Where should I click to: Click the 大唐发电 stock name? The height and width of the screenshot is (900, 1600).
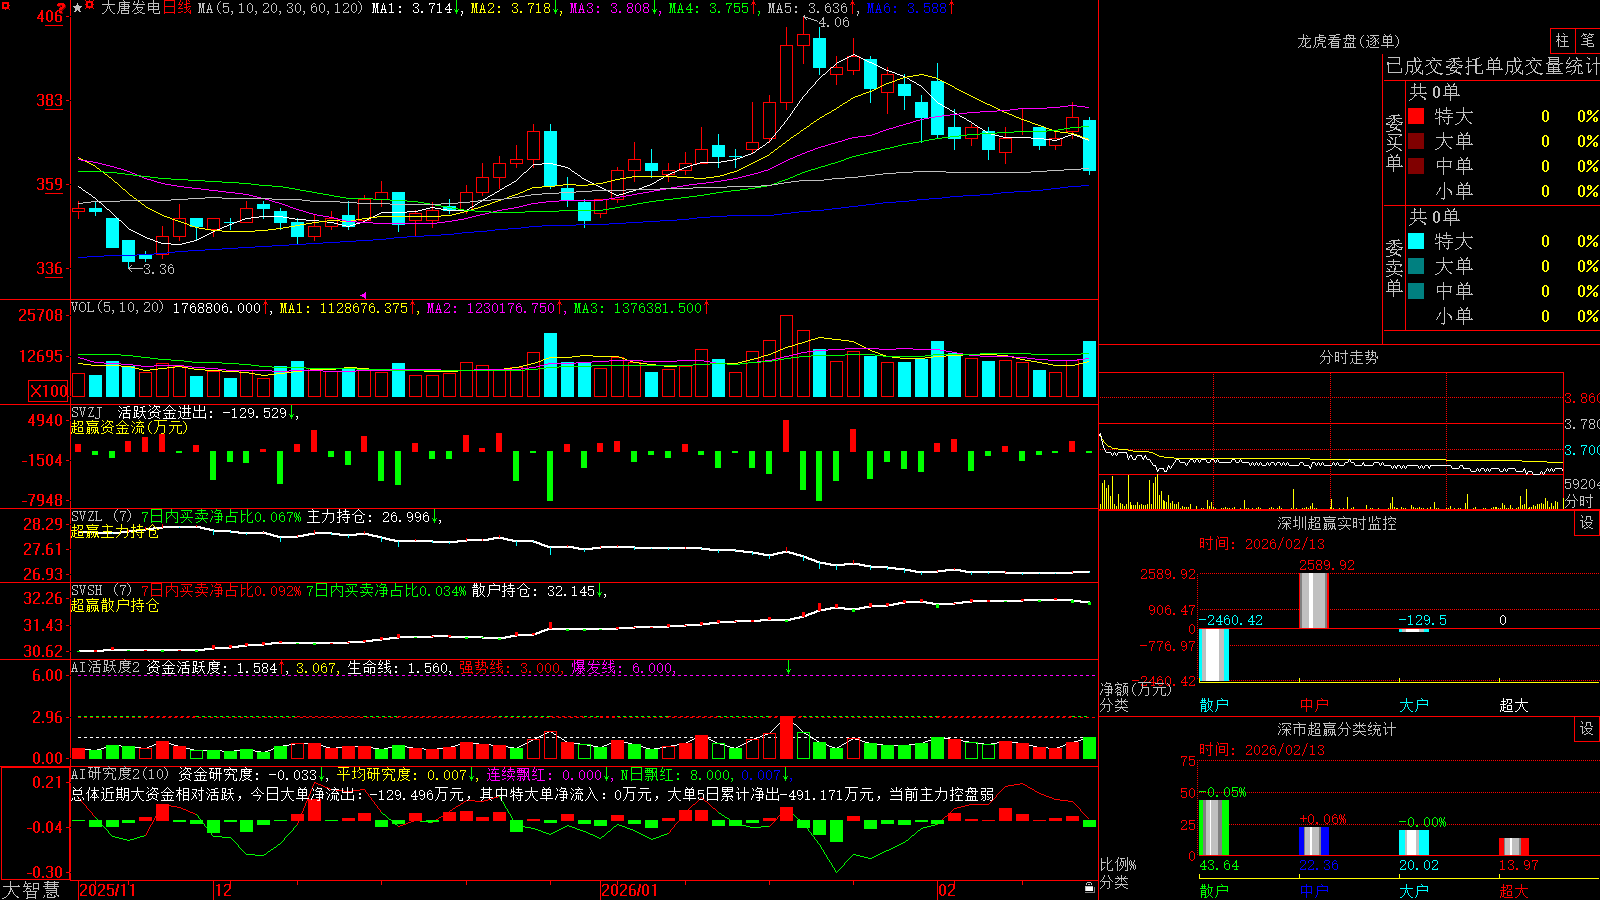(131, 8)
